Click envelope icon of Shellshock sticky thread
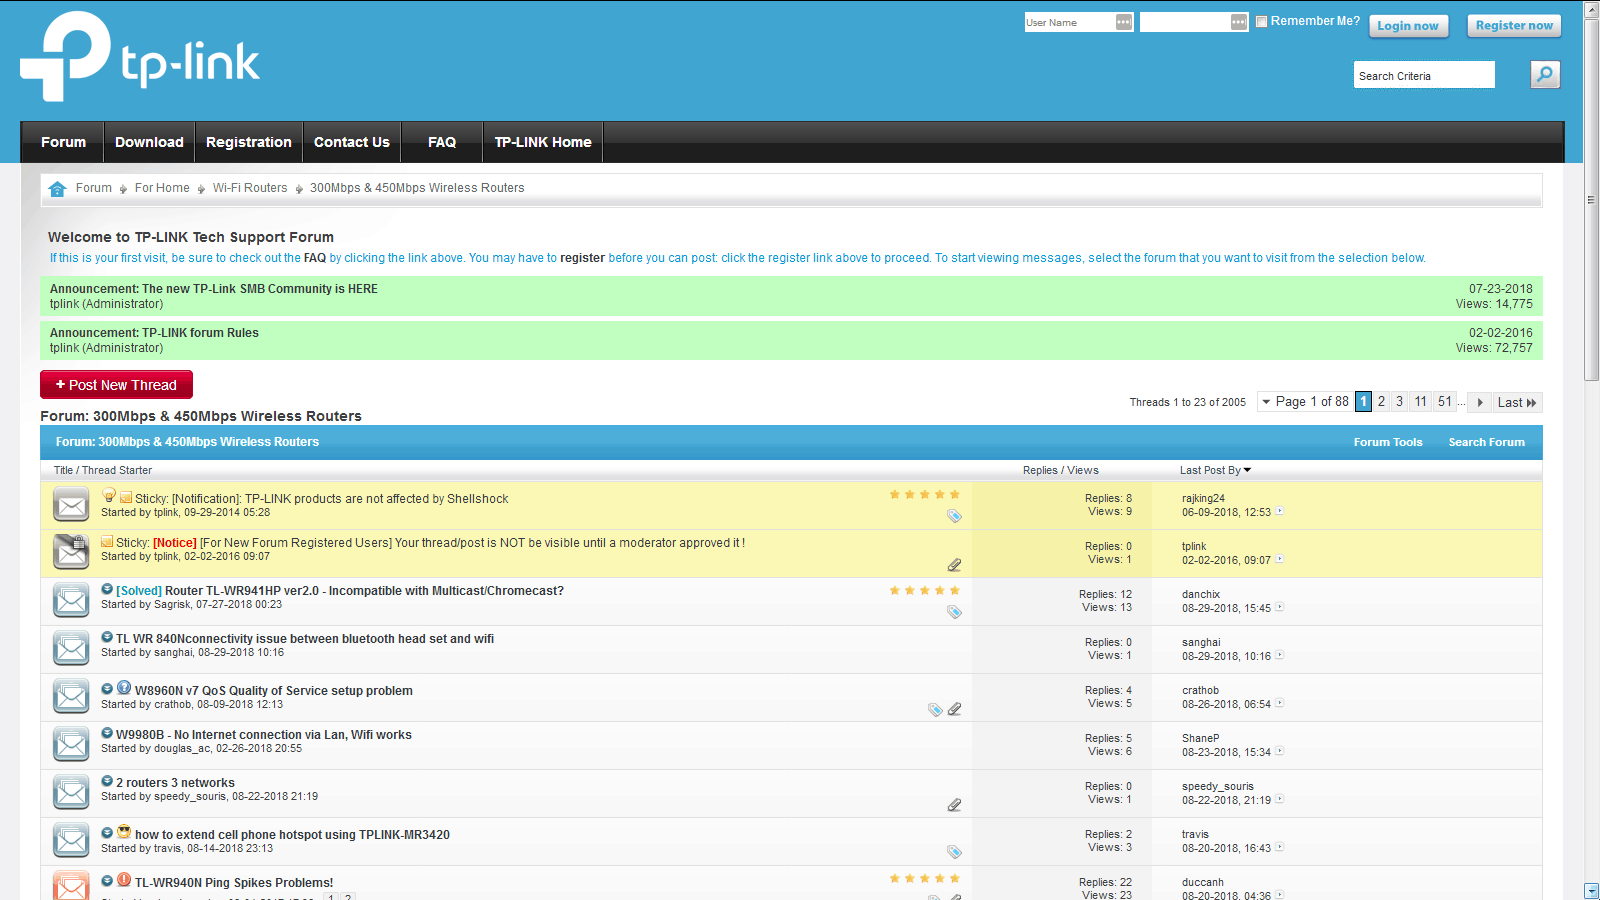Viewport: 1600px width, 900px height. (71, 505)
